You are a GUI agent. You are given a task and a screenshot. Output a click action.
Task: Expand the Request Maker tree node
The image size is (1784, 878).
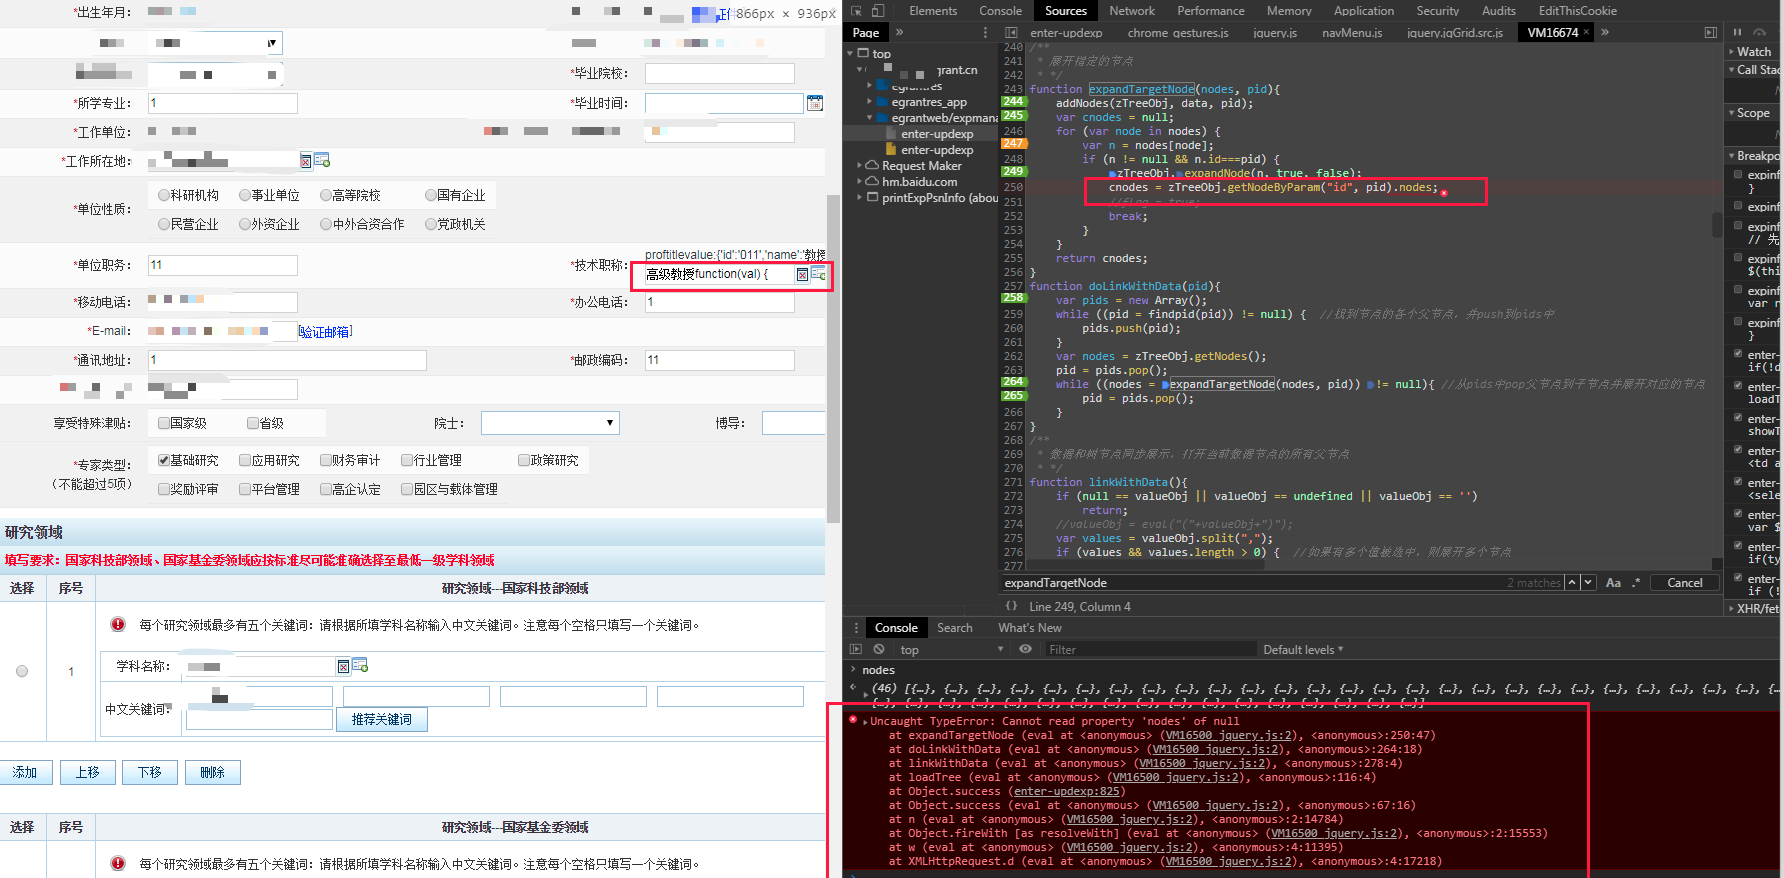(859, 166)
